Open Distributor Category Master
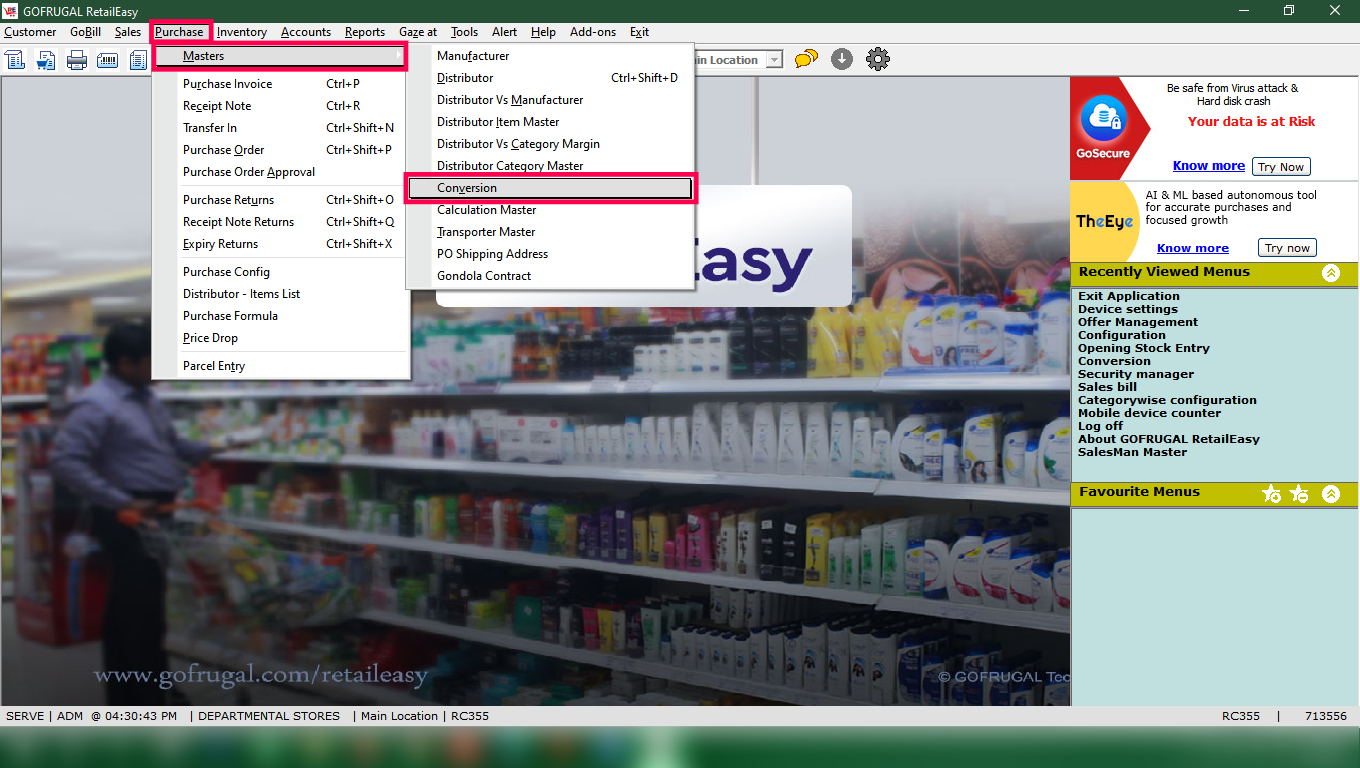 tap(550, 166)
